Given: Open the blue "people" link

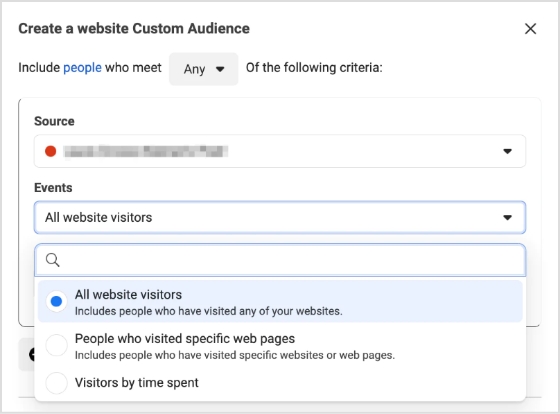Looking at the screenshot, I should (82, 68).
